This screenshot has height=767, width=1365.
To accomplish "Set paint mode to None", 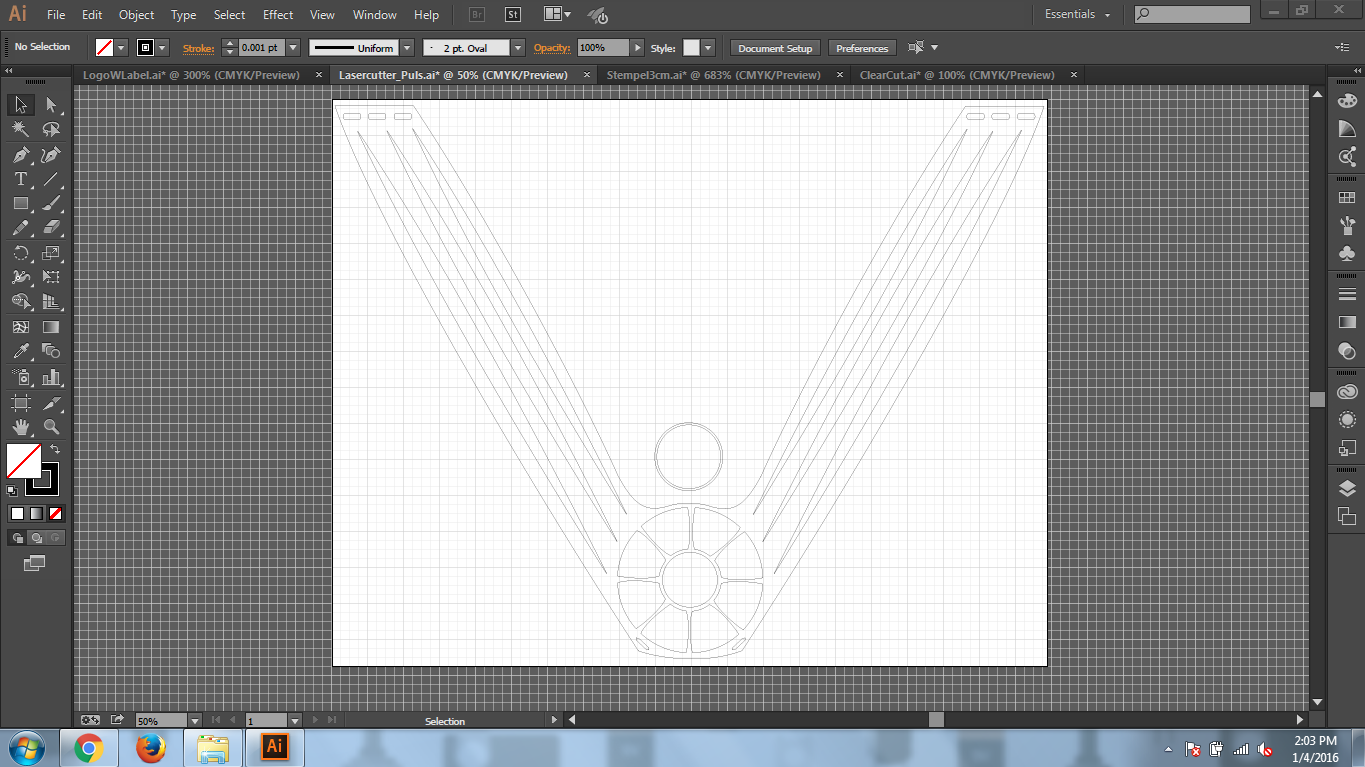I will (56, 513).
